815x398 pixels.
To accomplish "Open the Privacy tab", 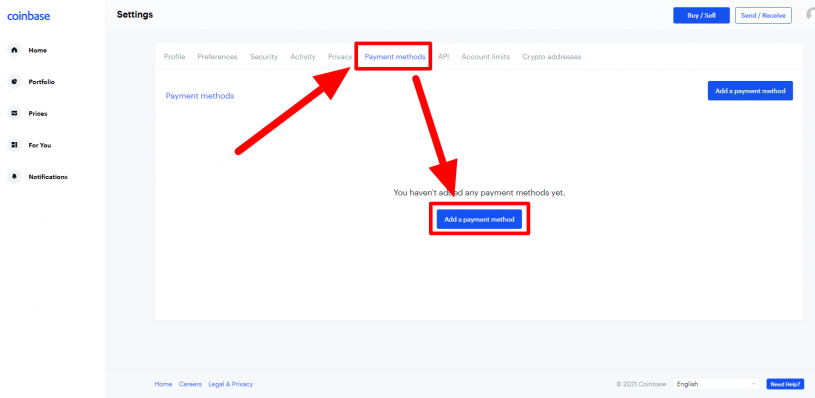I will [340, 57].
